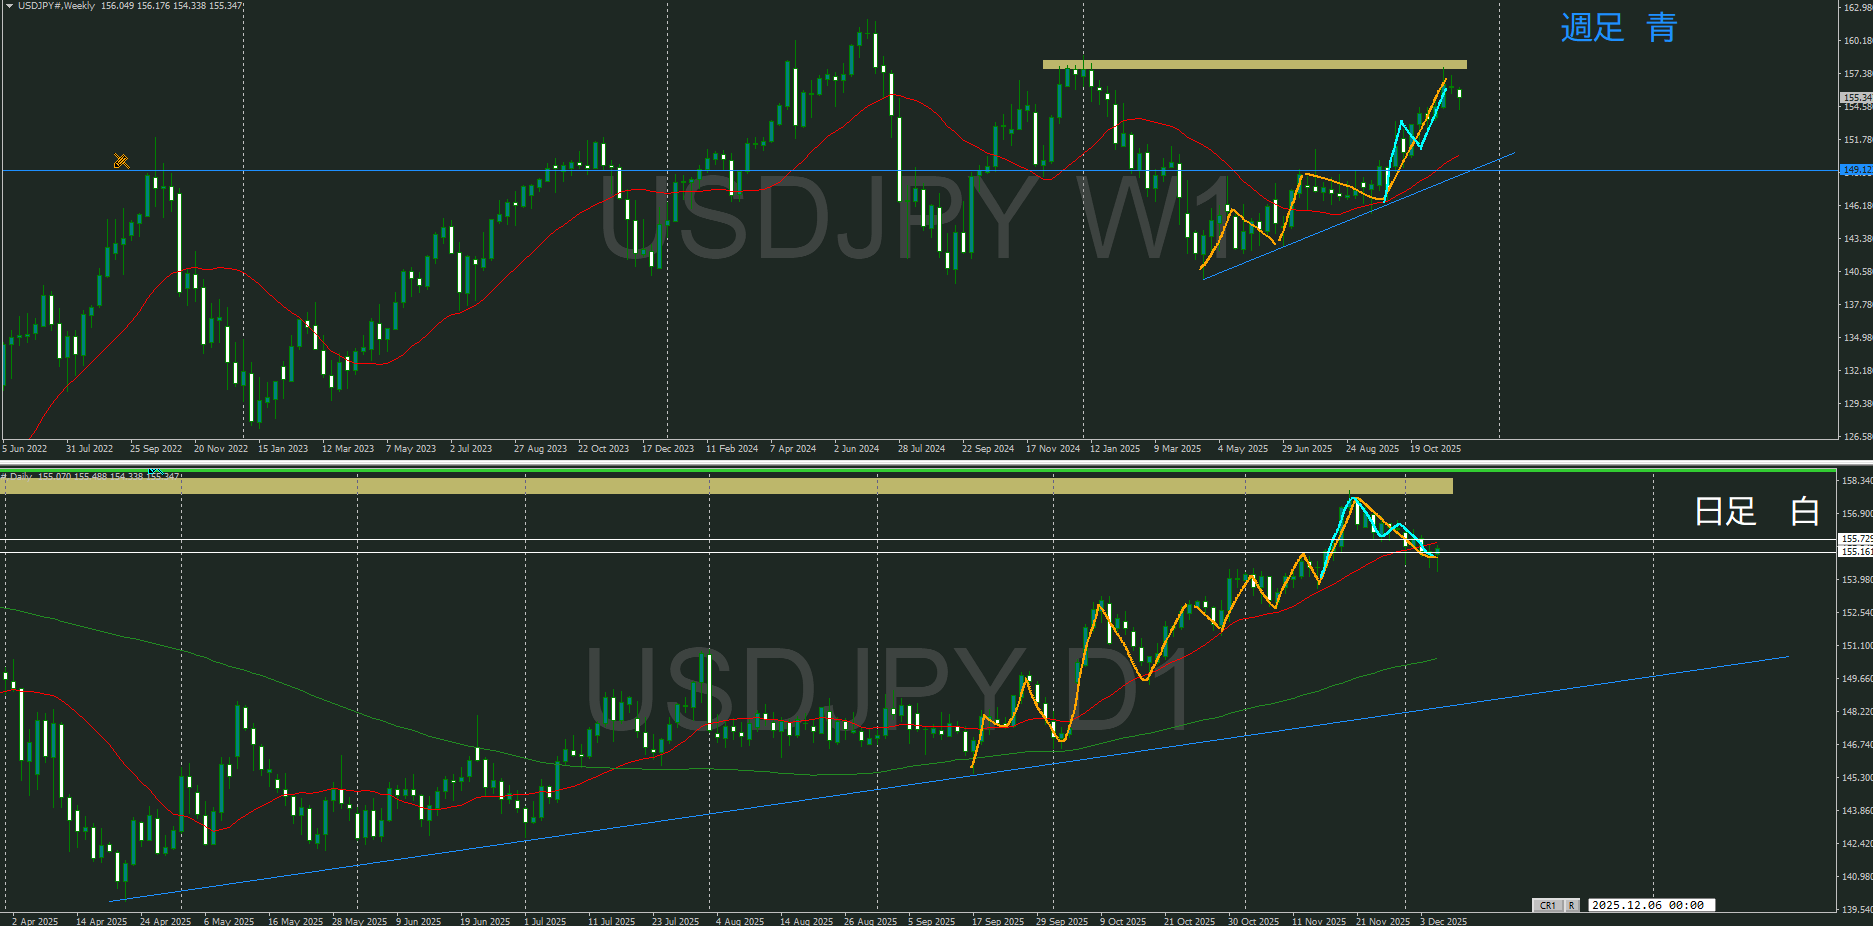
Task: Open the USDJPY#,Weekly chart dropdown triangle
Action: [9, 6]
